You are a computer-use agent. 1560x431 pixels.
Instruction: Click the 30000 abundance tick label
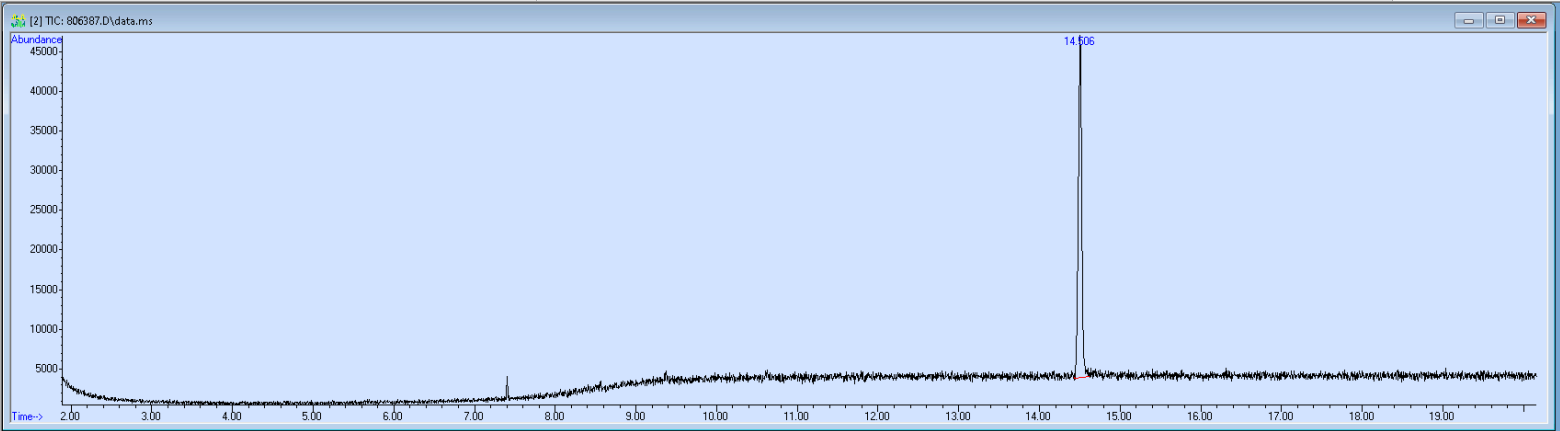point(46,170)
